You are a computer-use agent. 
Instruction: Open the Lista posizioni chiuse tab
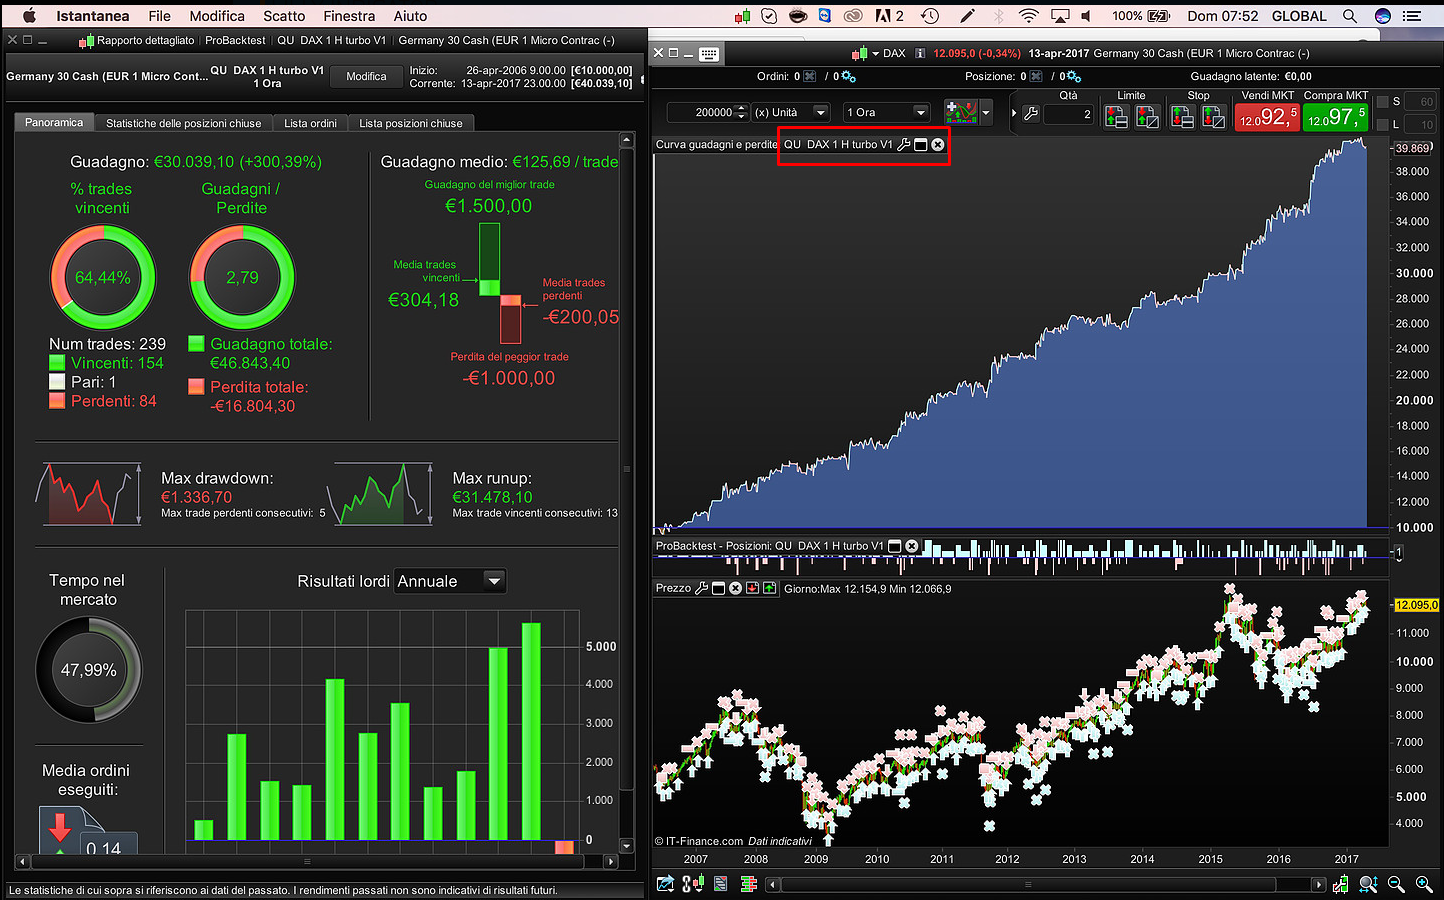click(x=411, y=123)
